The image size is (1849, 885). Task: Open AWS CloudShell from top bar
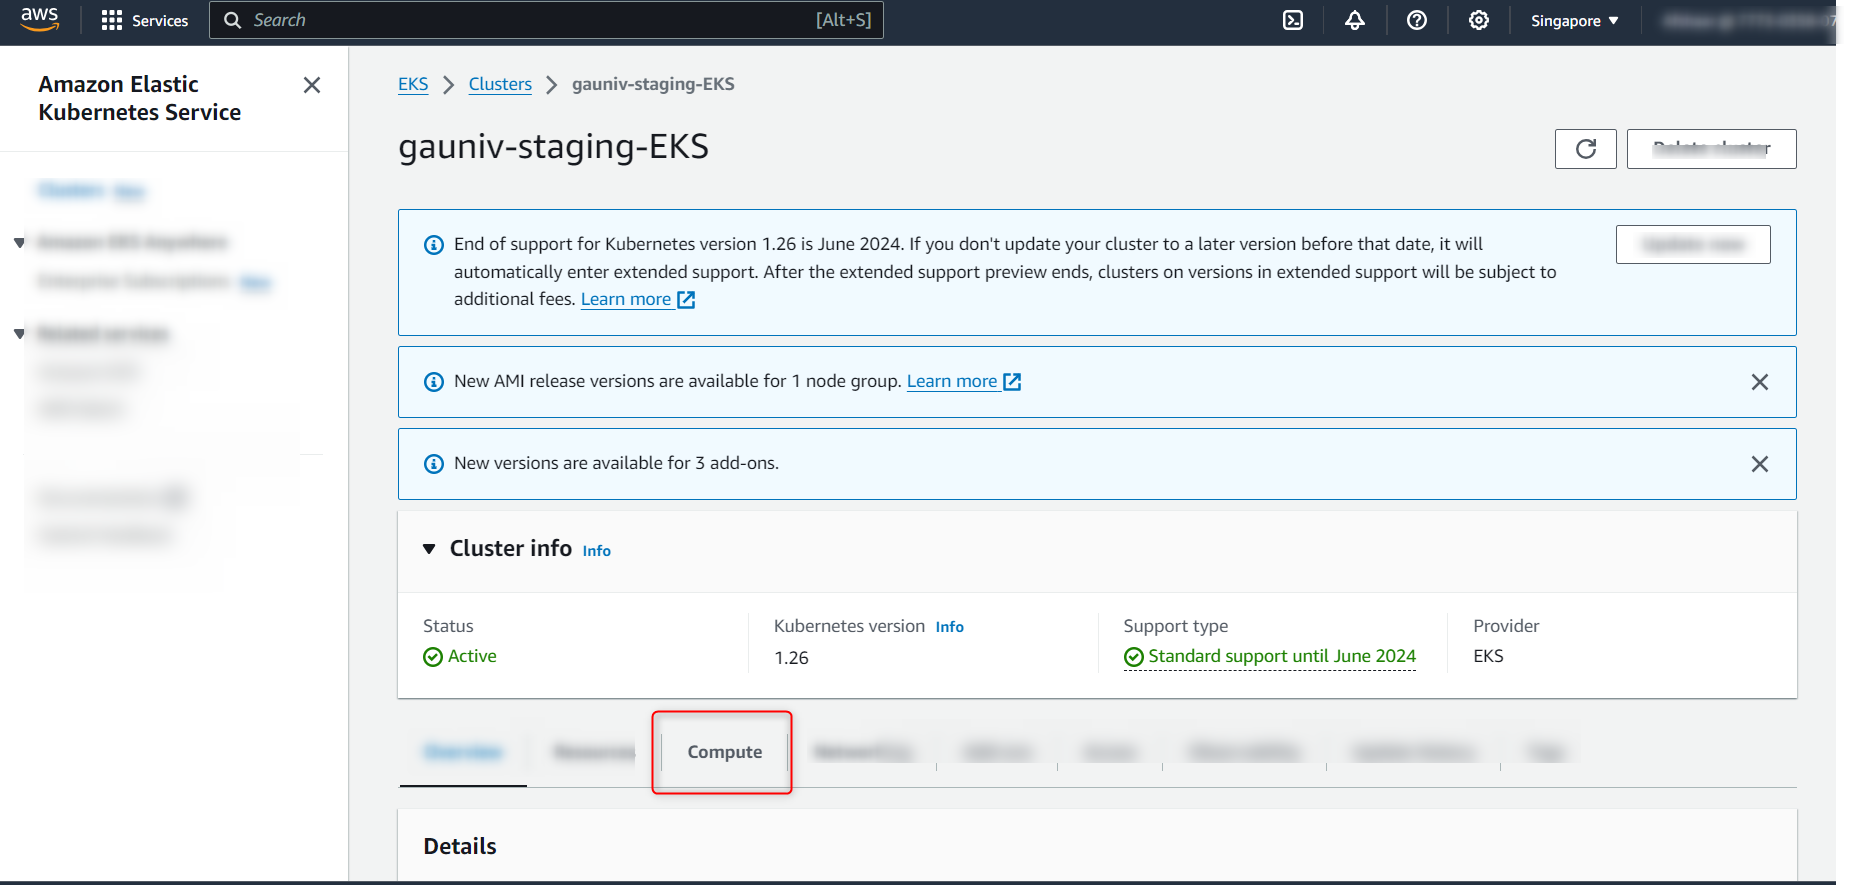coord(1293,20)
